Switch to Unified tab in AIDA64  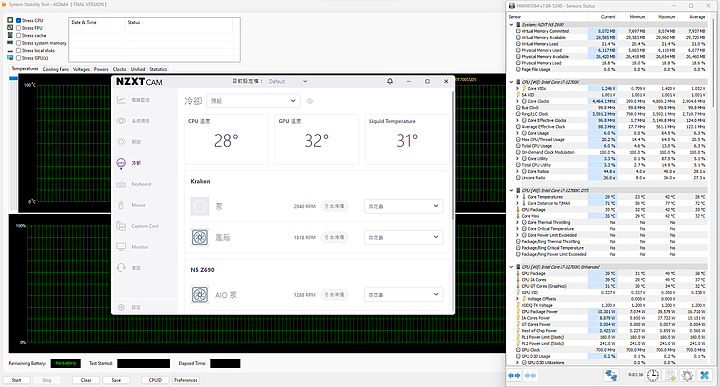[x=138, y=69]
